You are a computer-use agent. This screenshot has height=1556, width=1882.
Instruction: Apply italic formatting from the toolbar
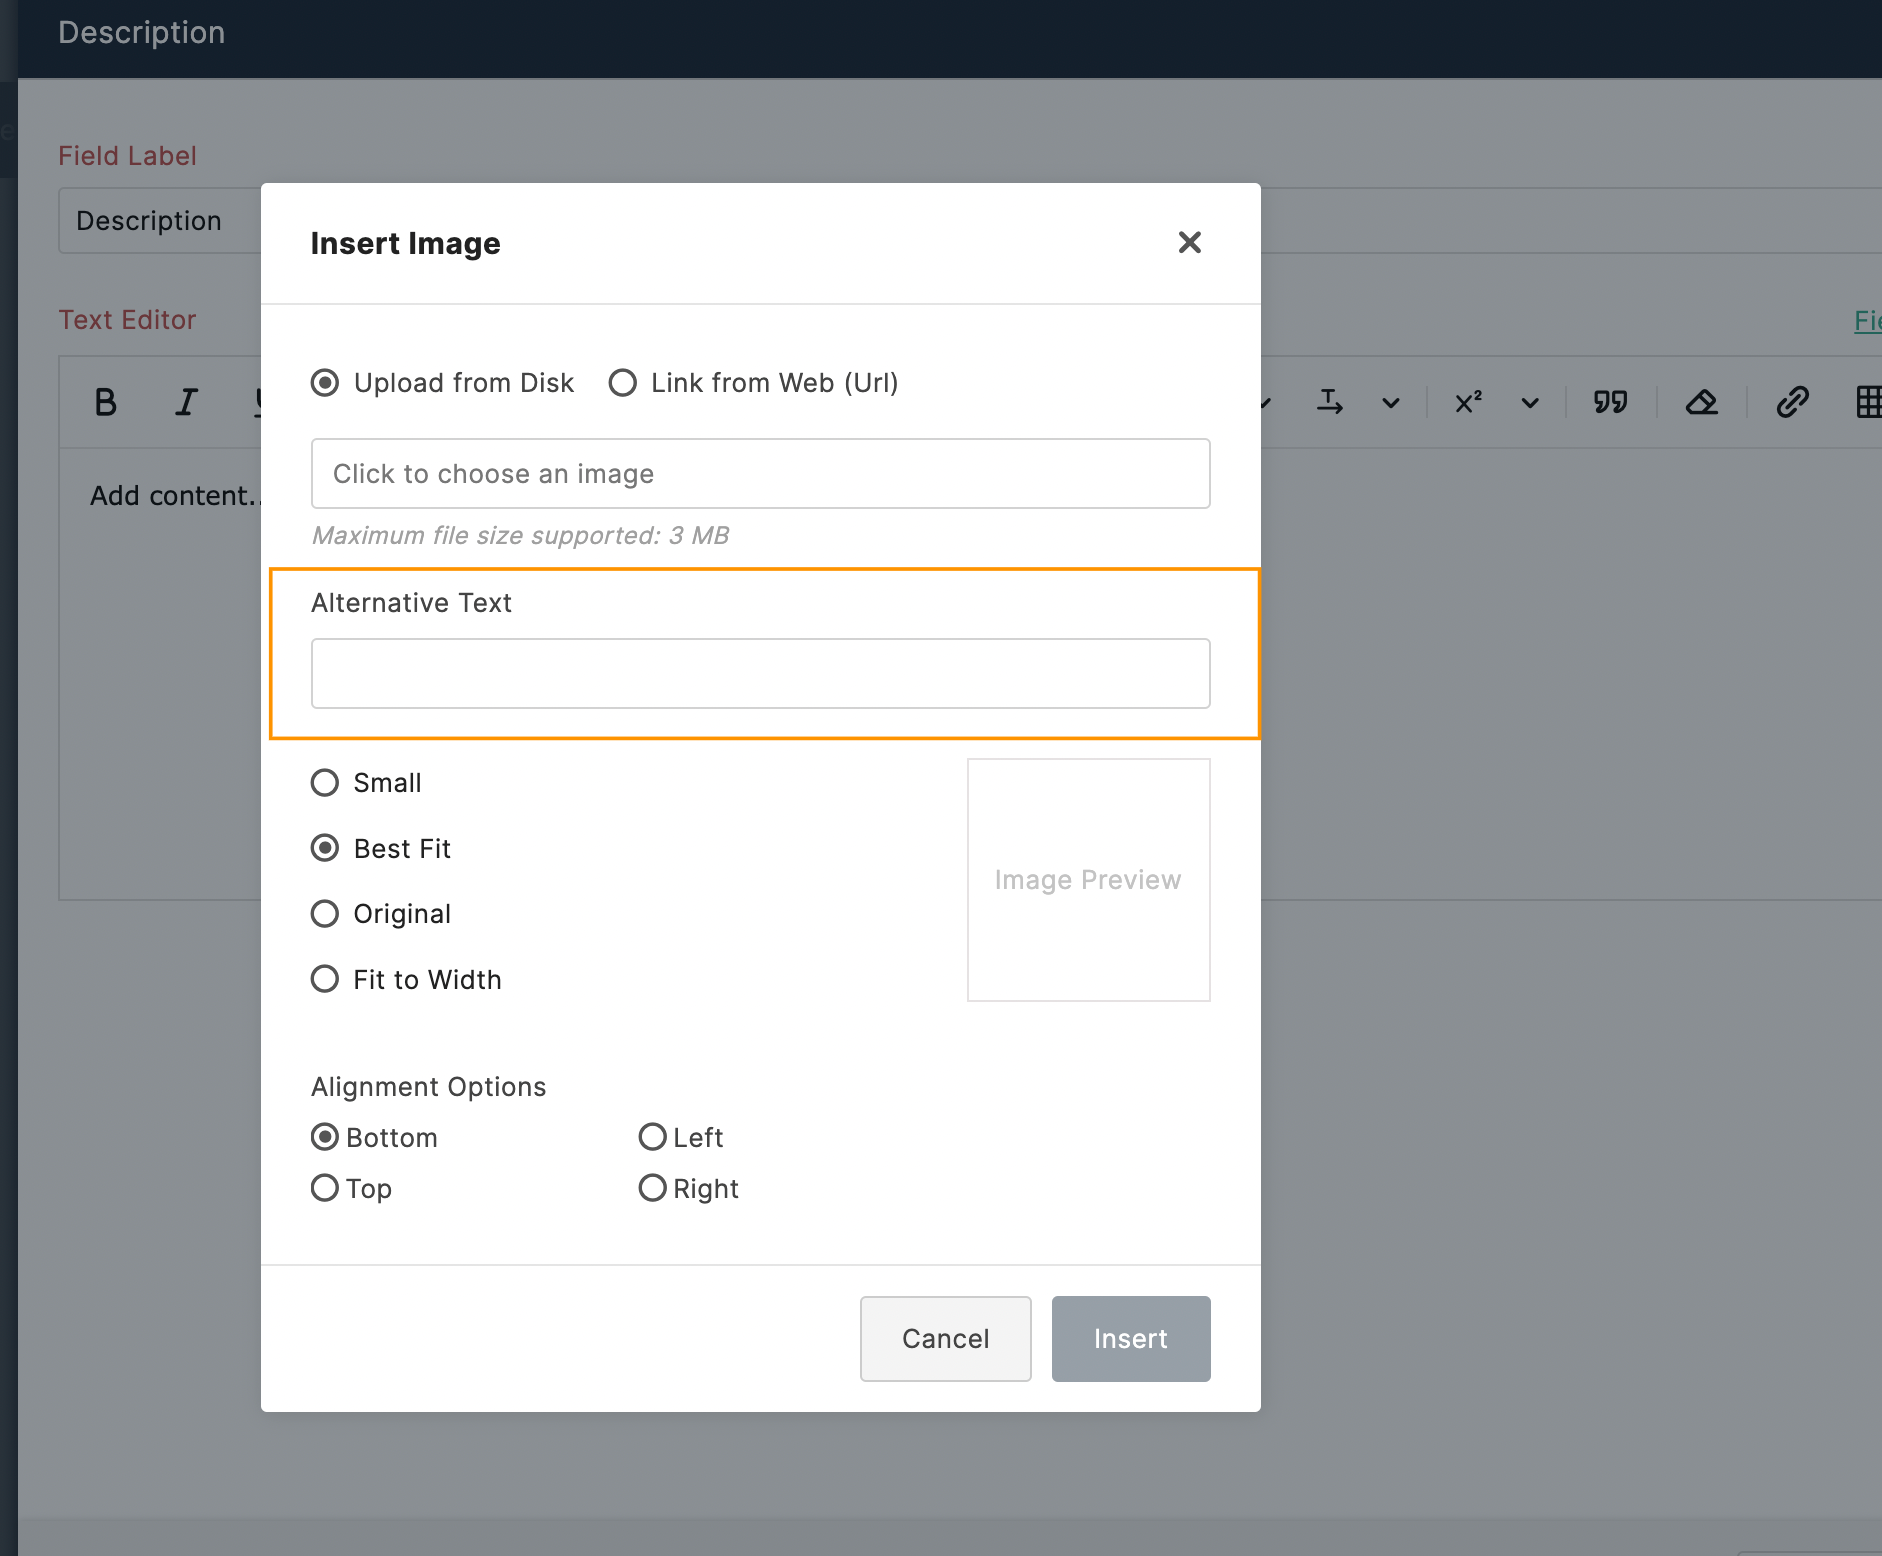point(186,402)
